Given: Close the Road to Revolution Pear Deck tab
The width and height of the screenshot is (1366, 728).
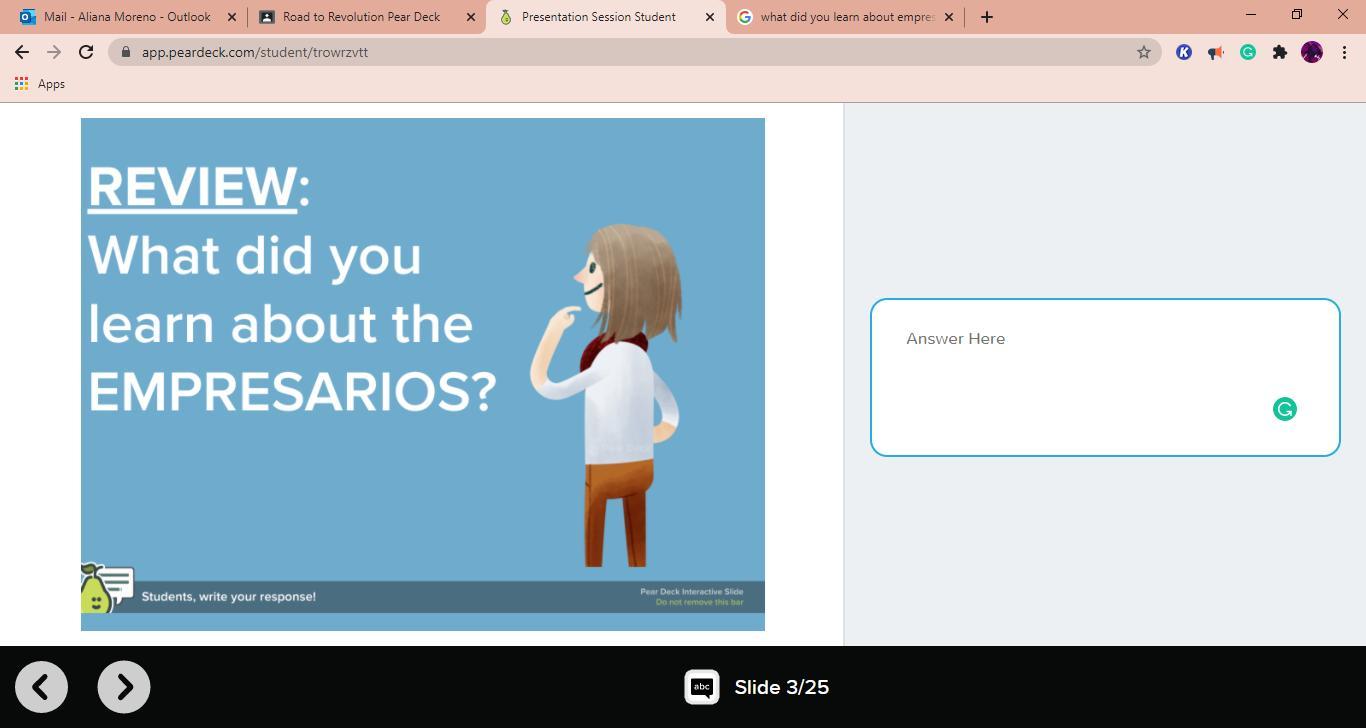Looking at the screenshot, I should point(471,17).
